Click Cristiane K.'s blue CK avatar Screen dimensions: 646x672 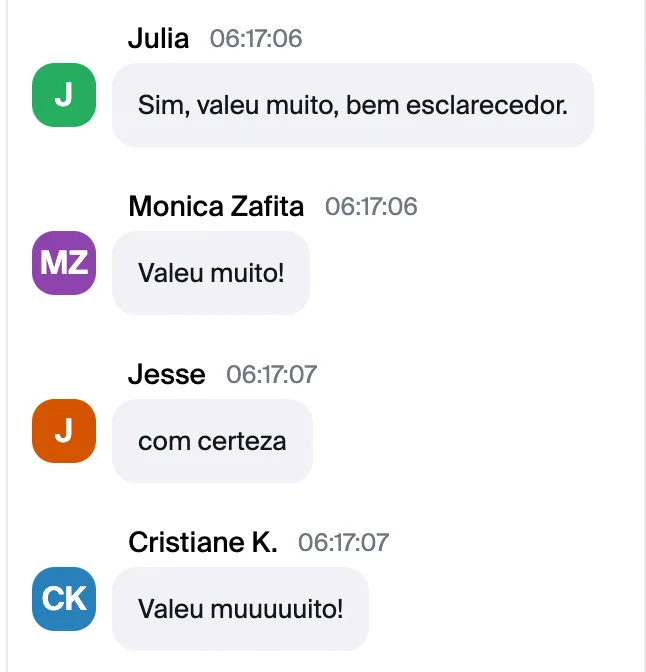(64, 599)
